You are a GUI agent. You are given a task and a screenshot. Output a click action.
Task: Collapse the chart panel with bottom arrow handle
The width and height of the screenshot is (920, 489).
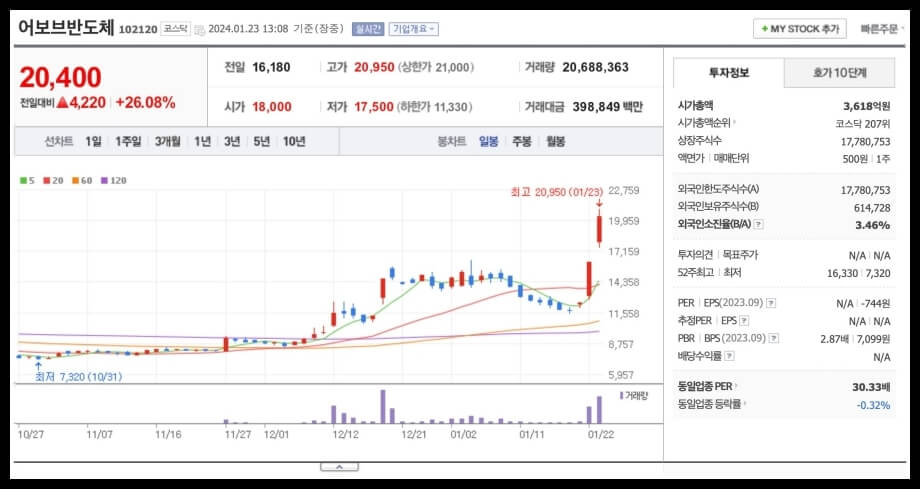pyautogui.click(x=339, y=467)
